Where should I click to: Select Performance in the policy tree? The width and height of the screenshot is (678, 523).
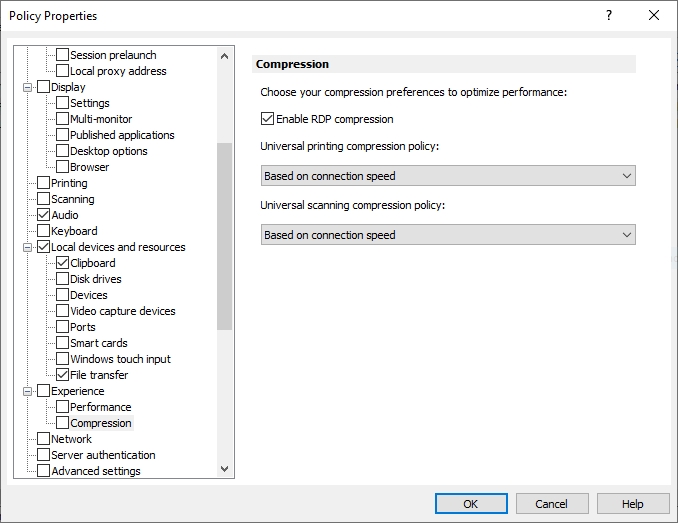click(100, 407)
